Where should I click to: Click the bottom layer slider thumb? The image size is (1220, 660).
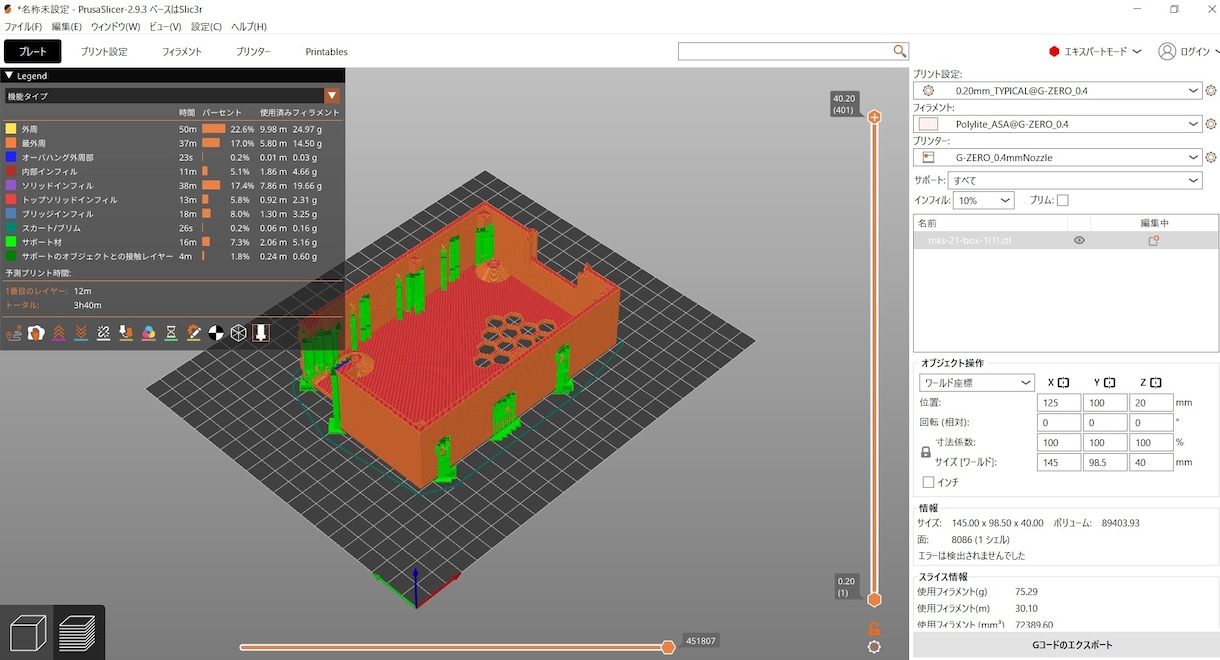tap(874, 600)
